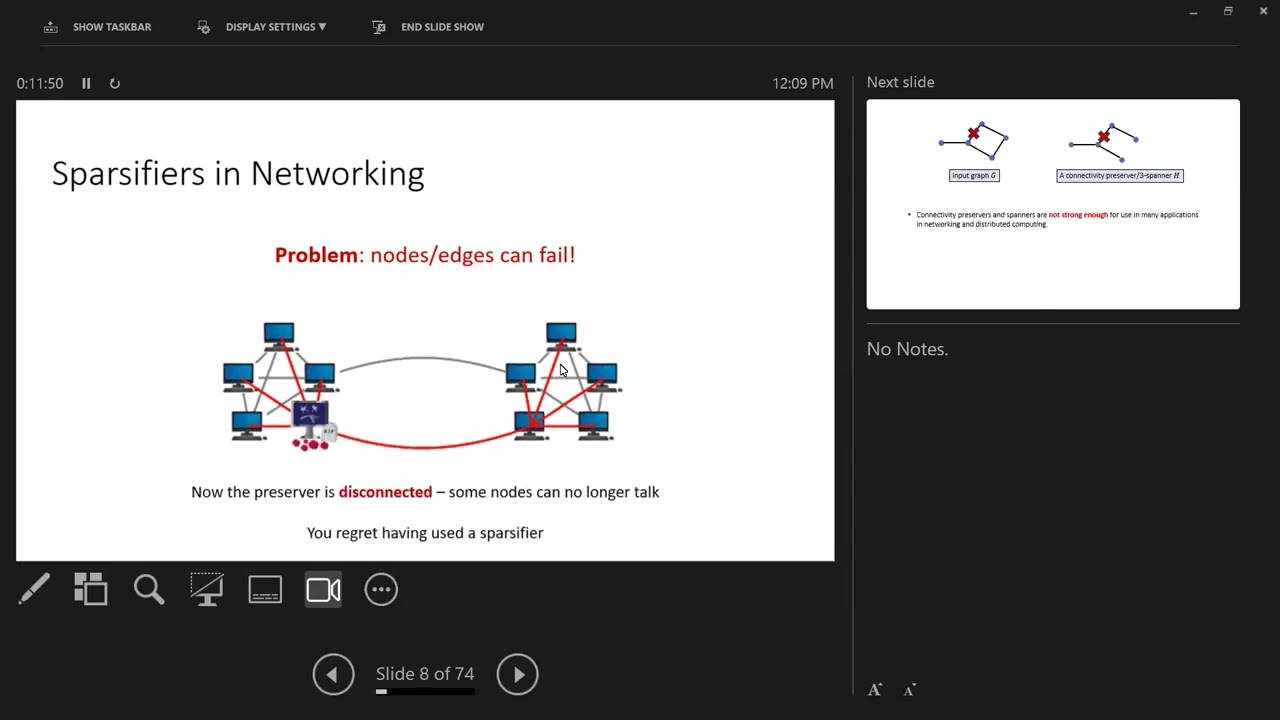
Task: Decrease the notes text size
Action: [x=909, y=690]
